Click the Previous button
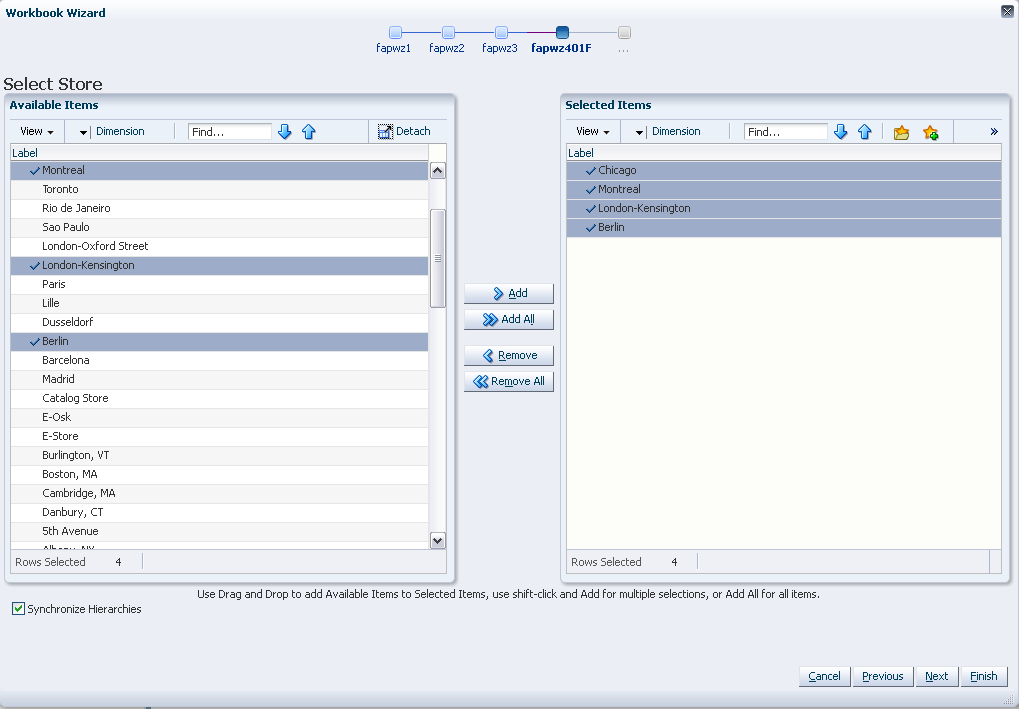1019x709 pixels. click(883, 677)
